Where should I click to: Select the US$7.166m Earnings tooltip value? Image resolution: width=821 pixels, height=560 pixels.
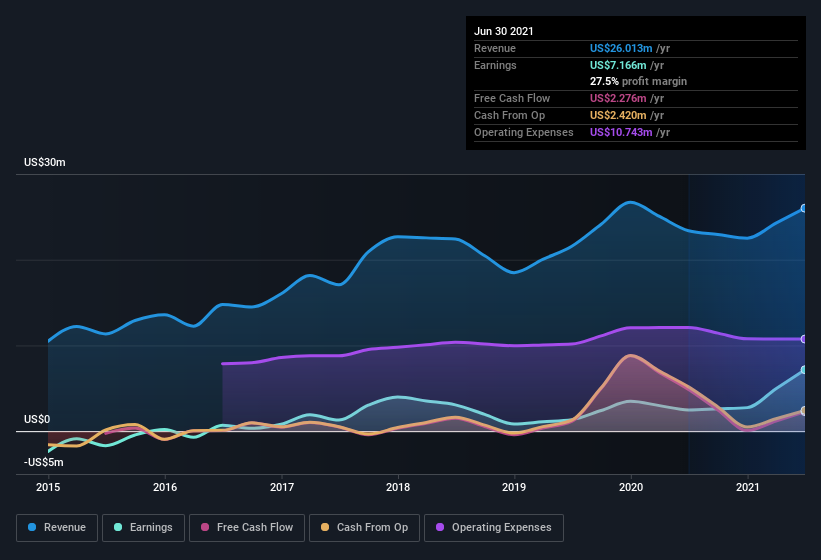pyautogui.click(x=617, y=65)
